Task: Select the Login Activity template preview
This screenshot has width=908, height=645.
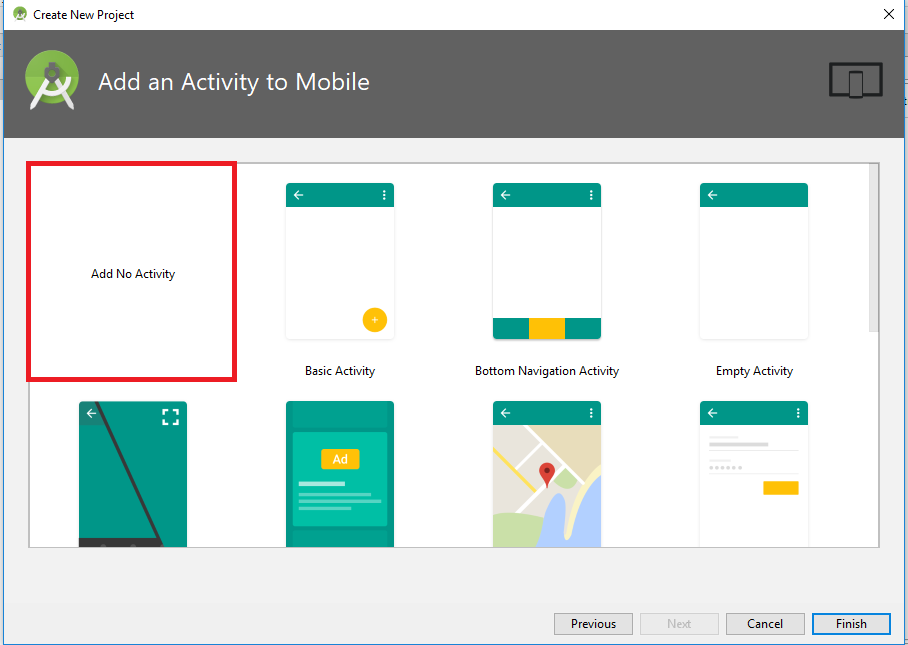Action: [753, 474]
